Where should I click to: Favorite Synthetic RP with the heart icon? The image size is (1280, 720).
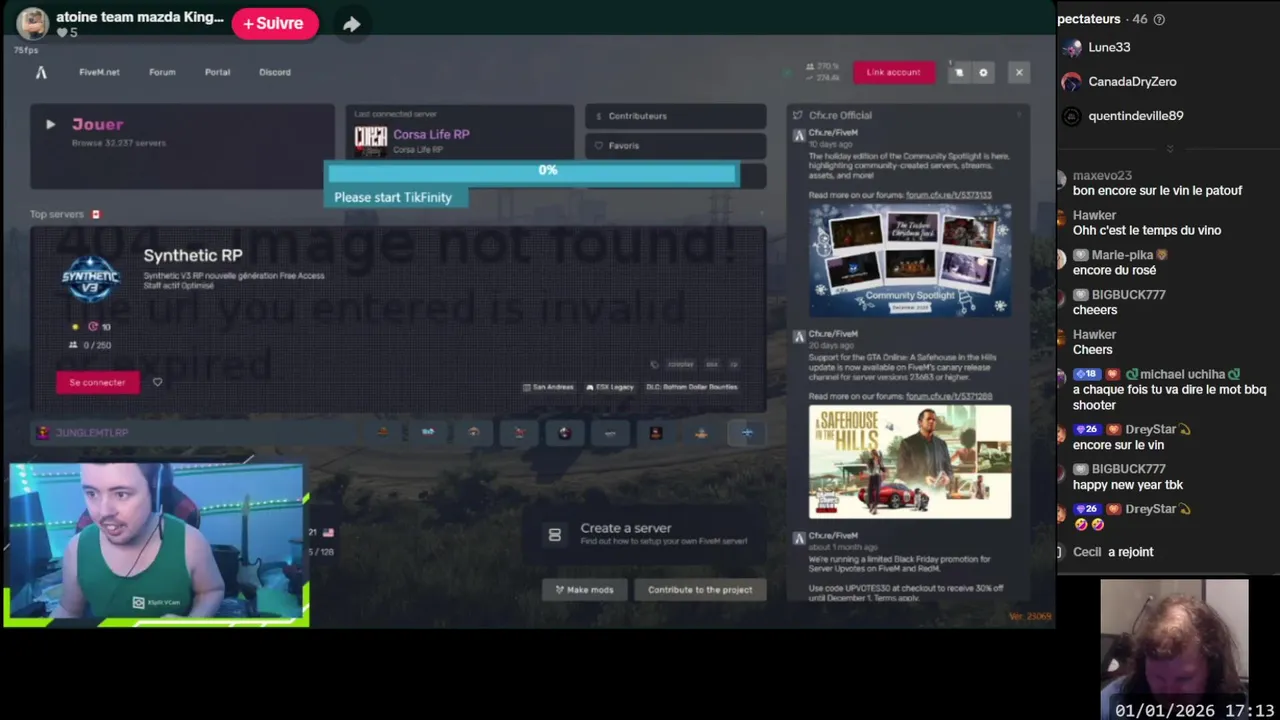157,382
